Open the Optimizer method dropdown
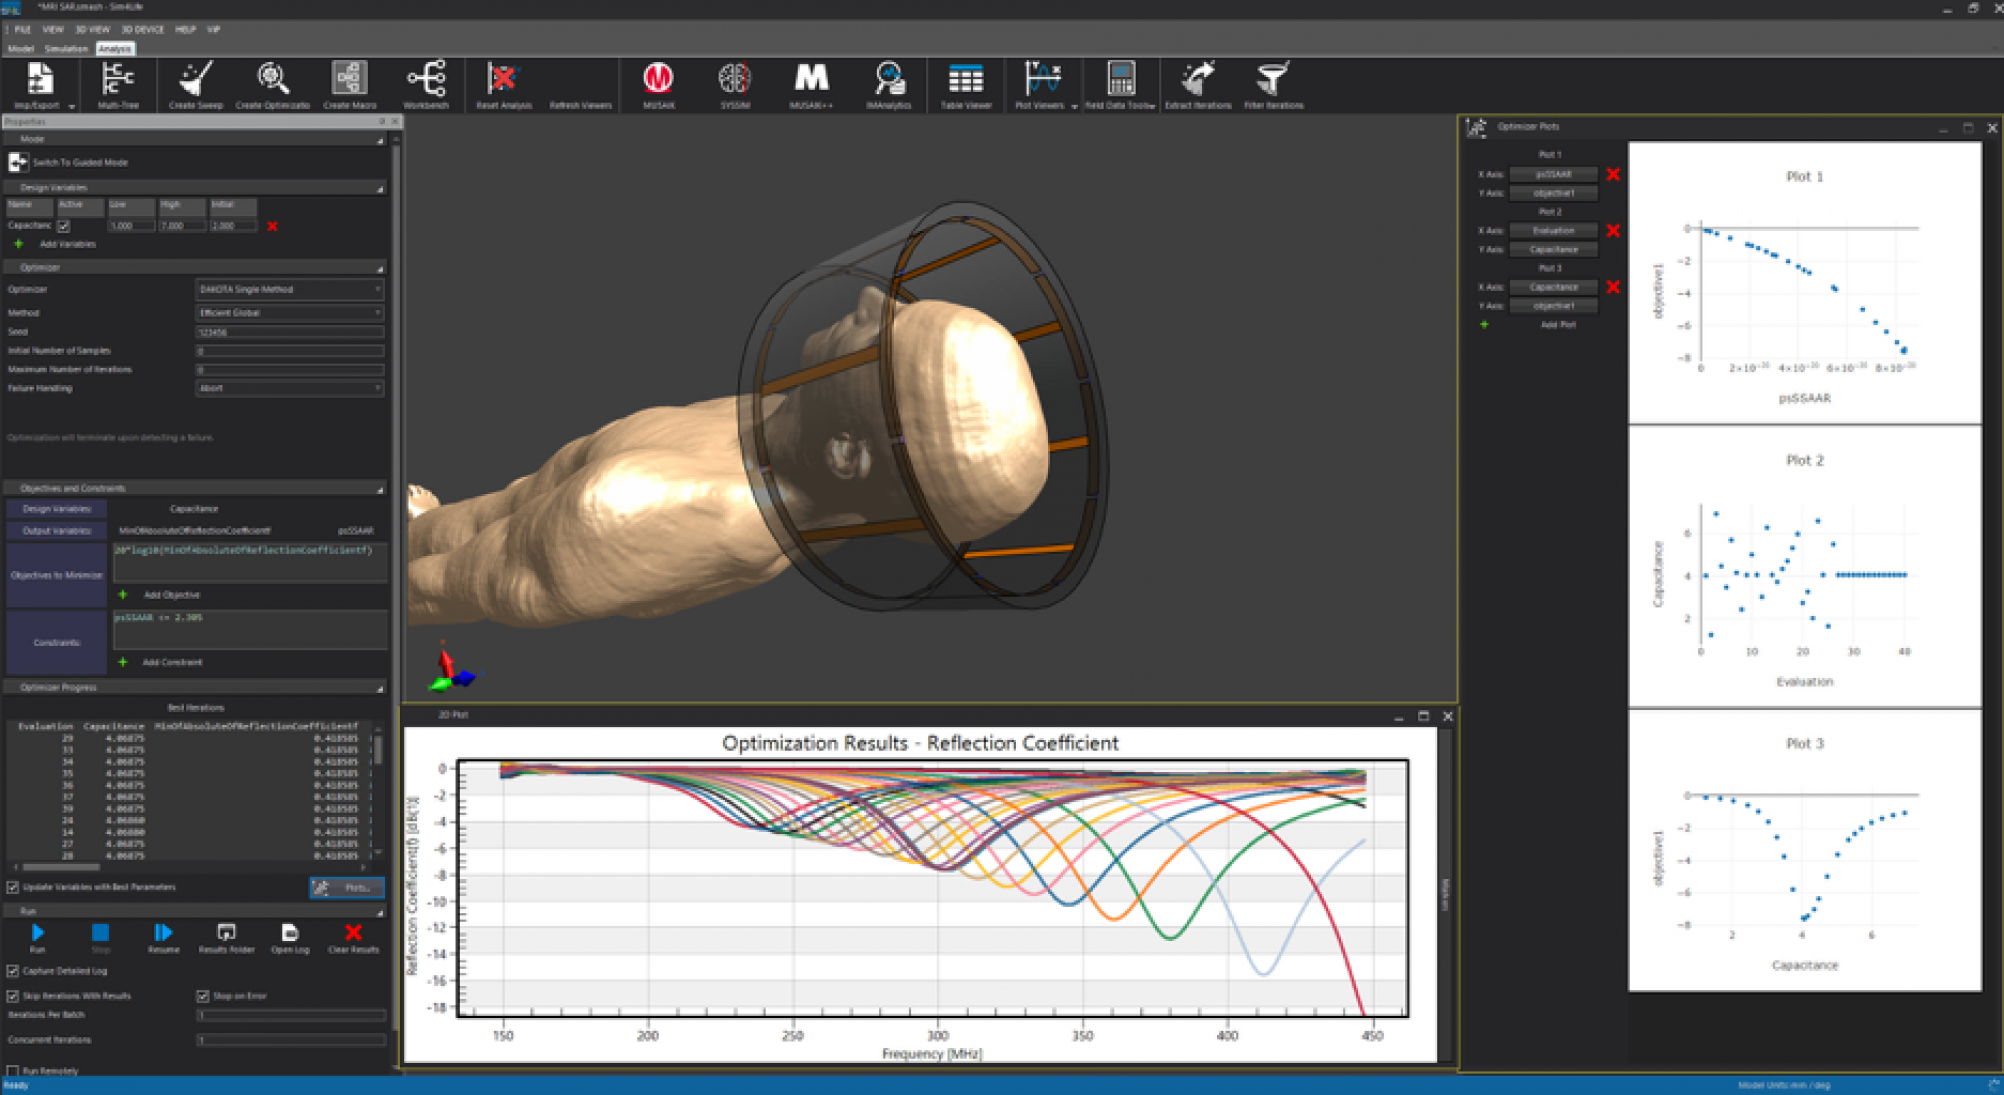2004x1095 pixels. click(x=289, y=289)
